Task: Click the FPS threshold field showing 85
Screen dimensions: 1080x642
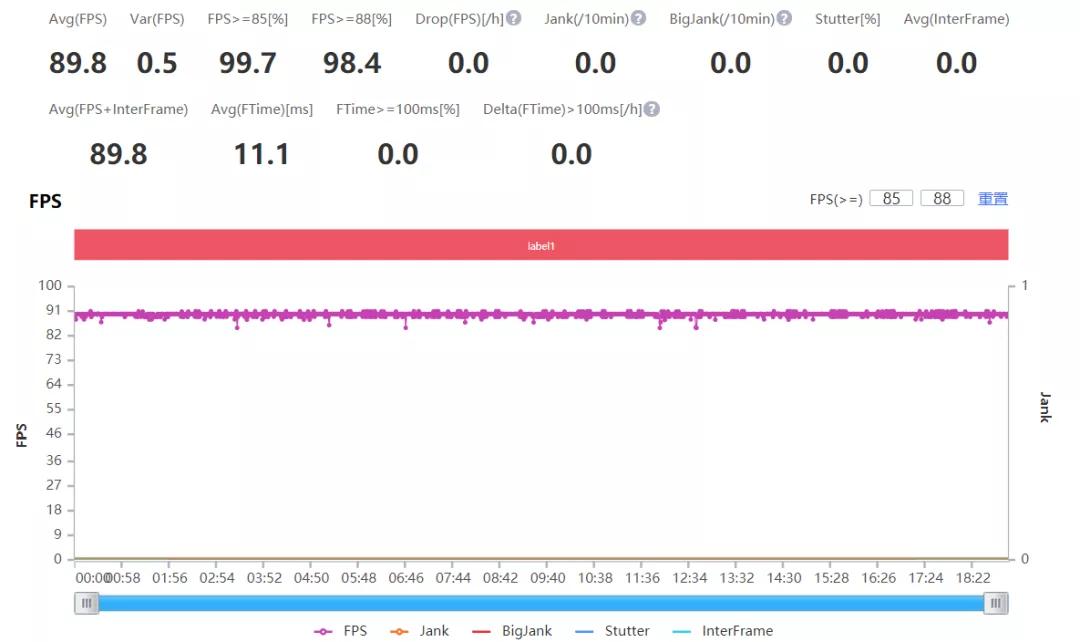Action: pyautogui.click(x=891, y=199)
